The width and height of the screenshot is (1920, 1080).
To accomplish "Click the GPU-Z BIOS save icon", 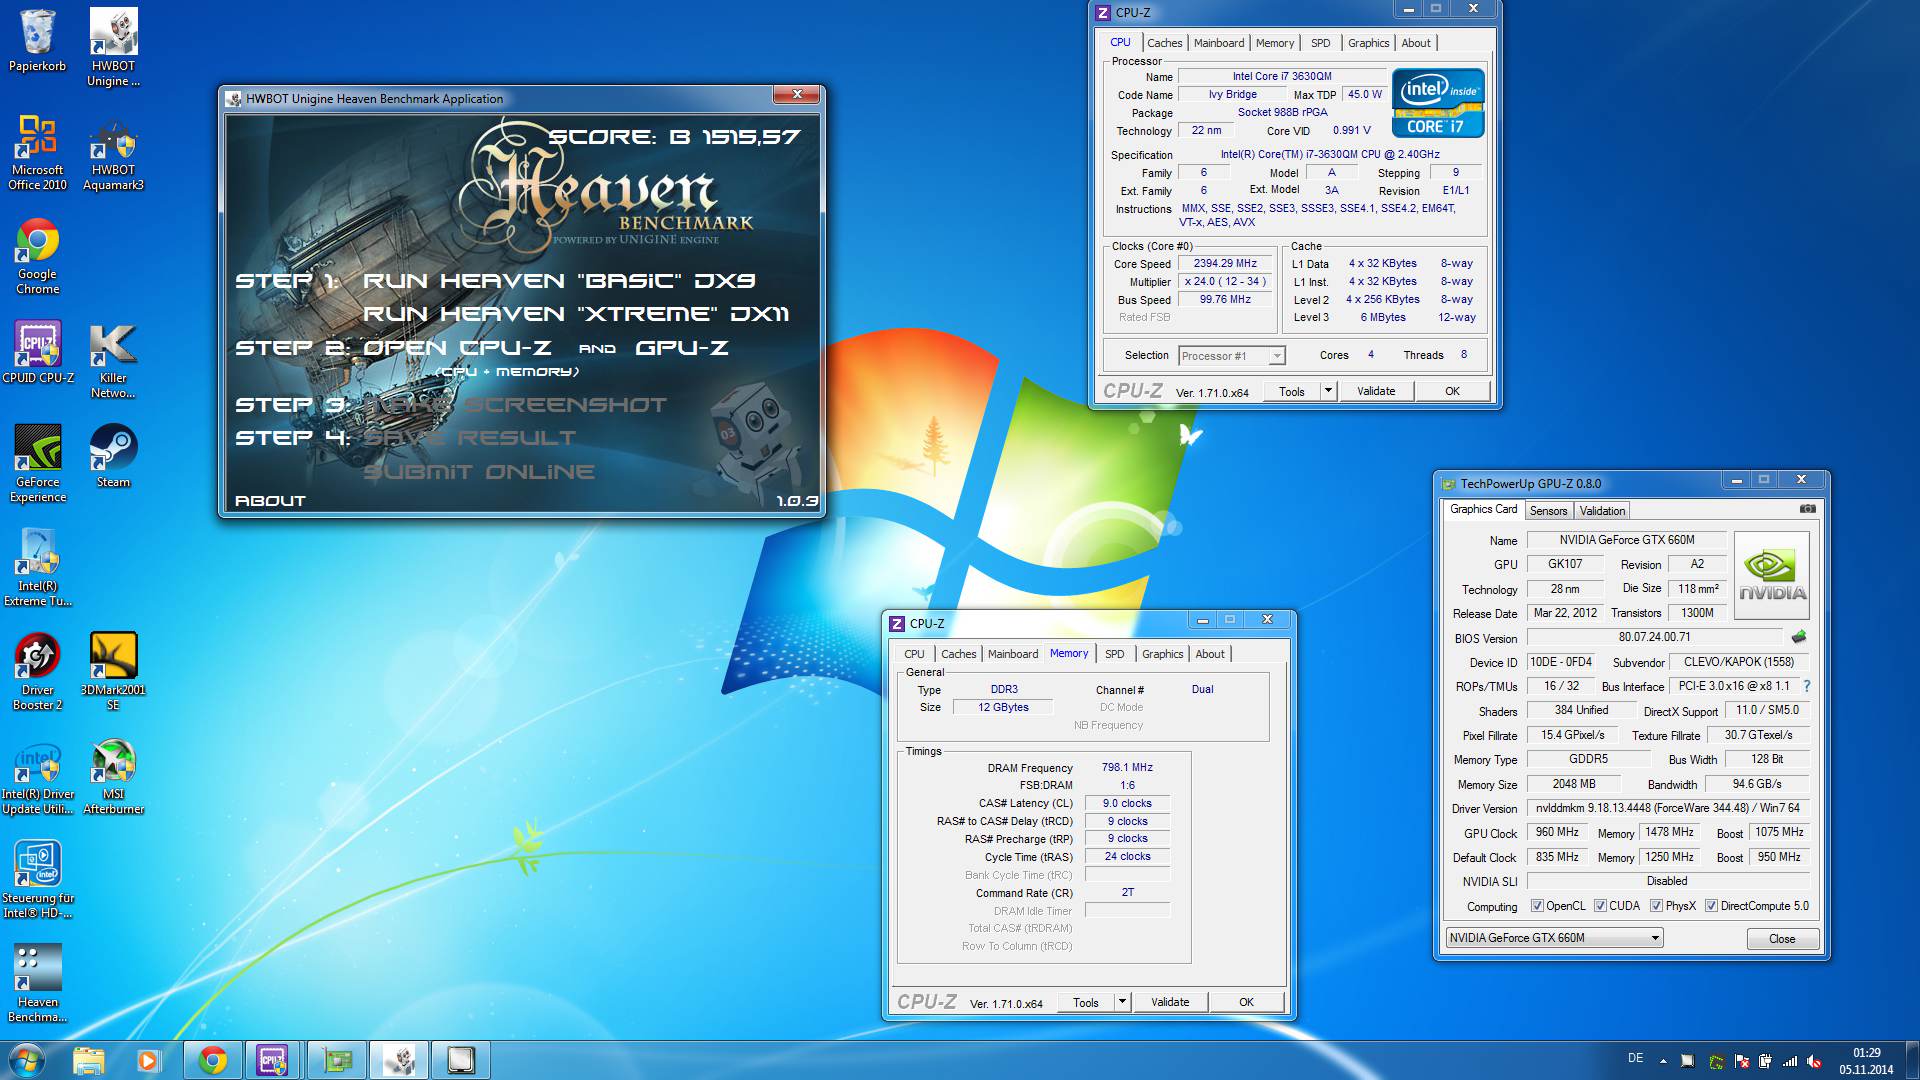I will 1798,637.
